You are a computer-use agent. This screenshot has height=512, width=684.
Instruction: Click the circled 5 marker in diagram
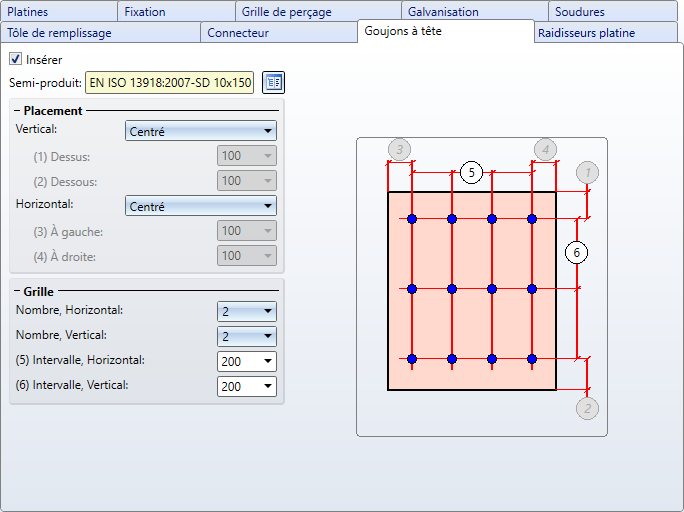pos(472,172)
